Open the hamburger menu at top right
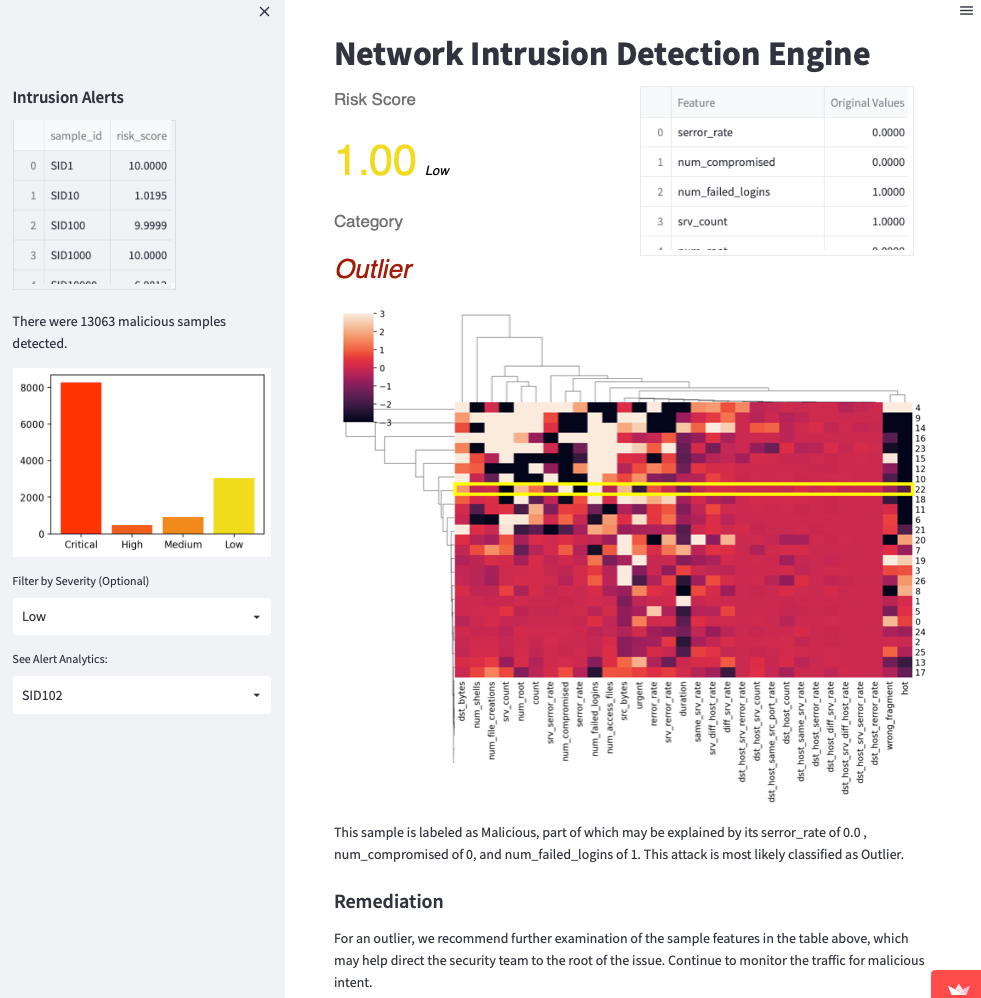Screen dimensions: 981x998 coord(966,10)
